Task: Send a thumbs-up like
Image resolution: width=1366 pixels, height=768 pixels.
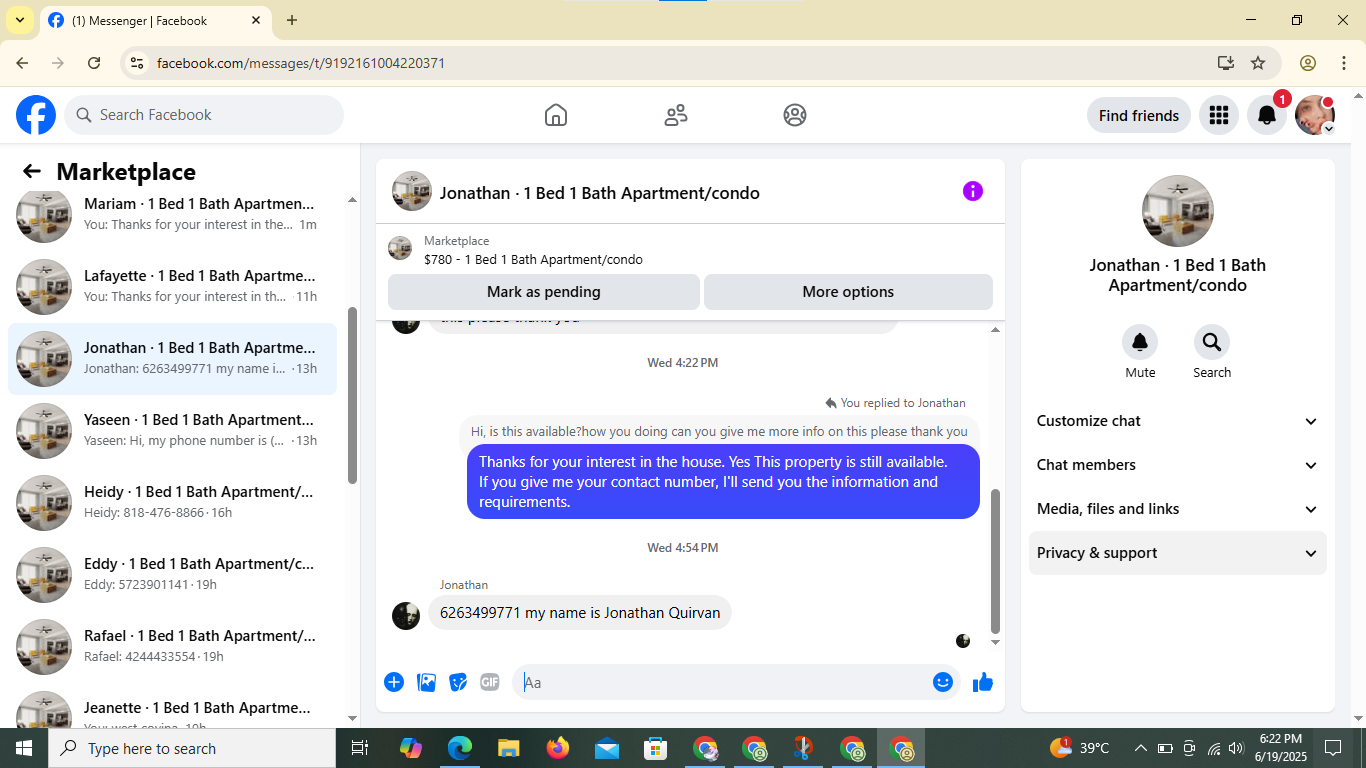Action: 983,682
